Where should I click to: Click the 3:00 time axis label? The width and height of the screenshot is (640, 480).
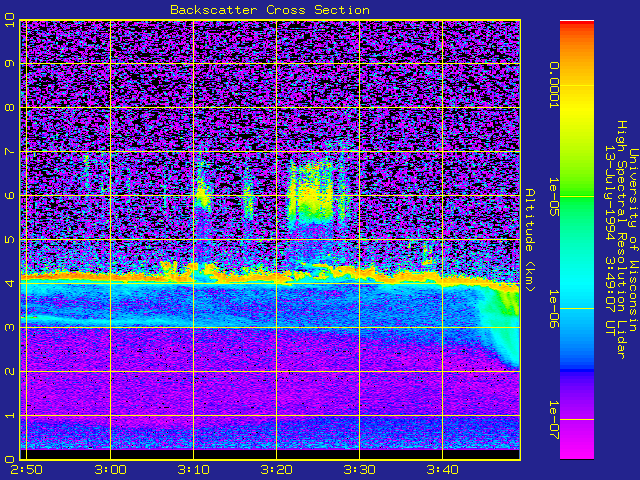[x=110, y=470]
